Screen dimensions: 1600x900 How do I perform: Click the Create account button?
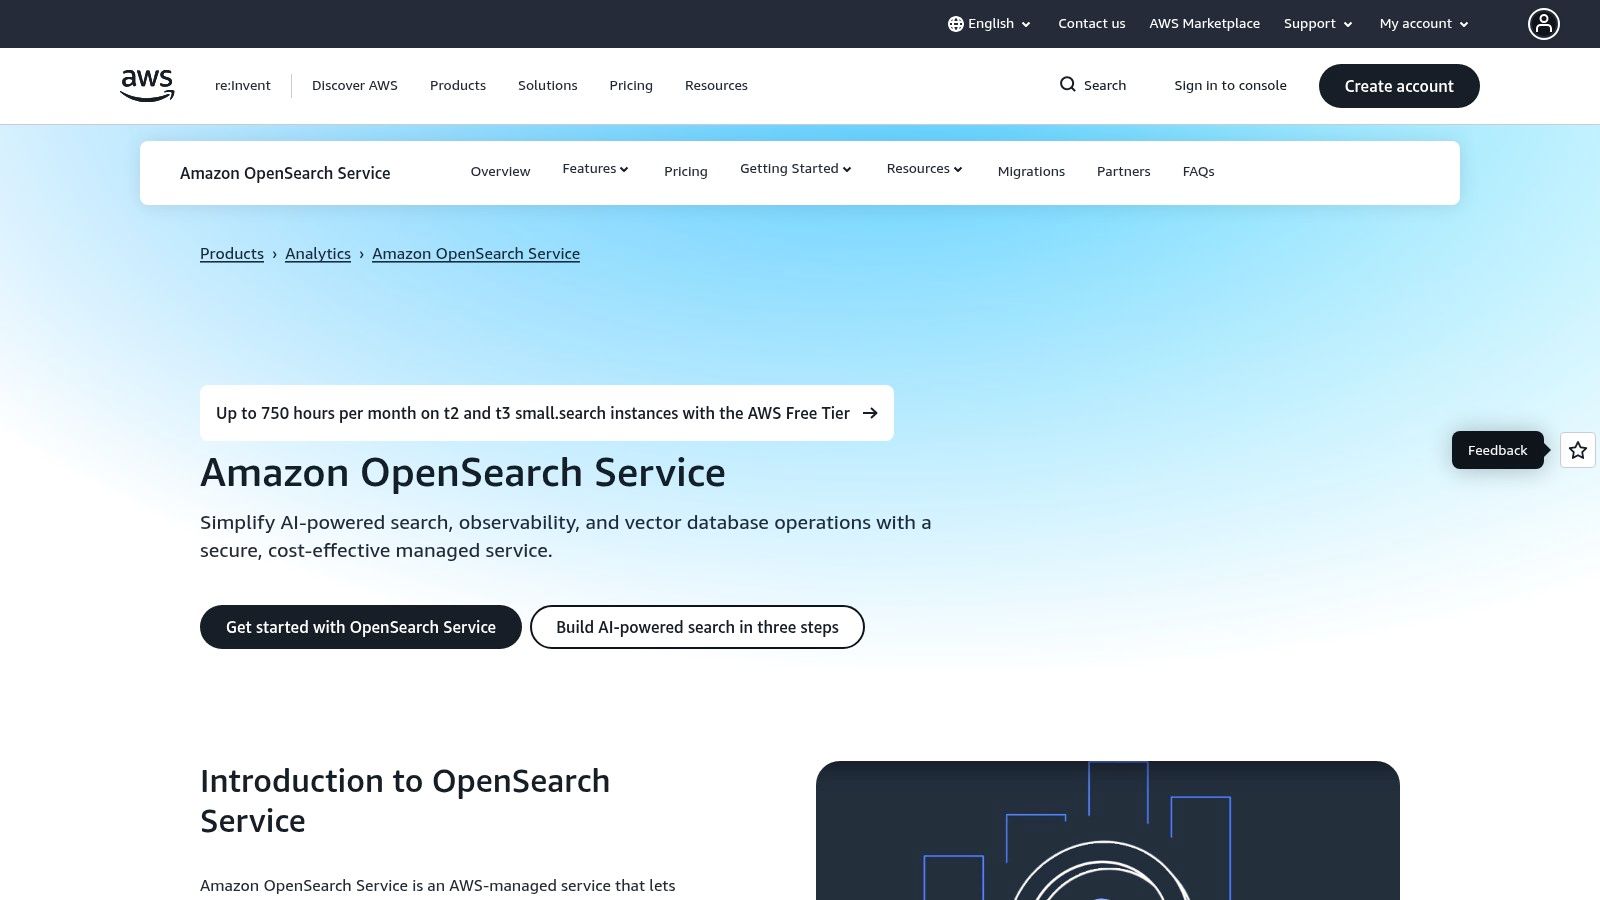[1398, 86]
